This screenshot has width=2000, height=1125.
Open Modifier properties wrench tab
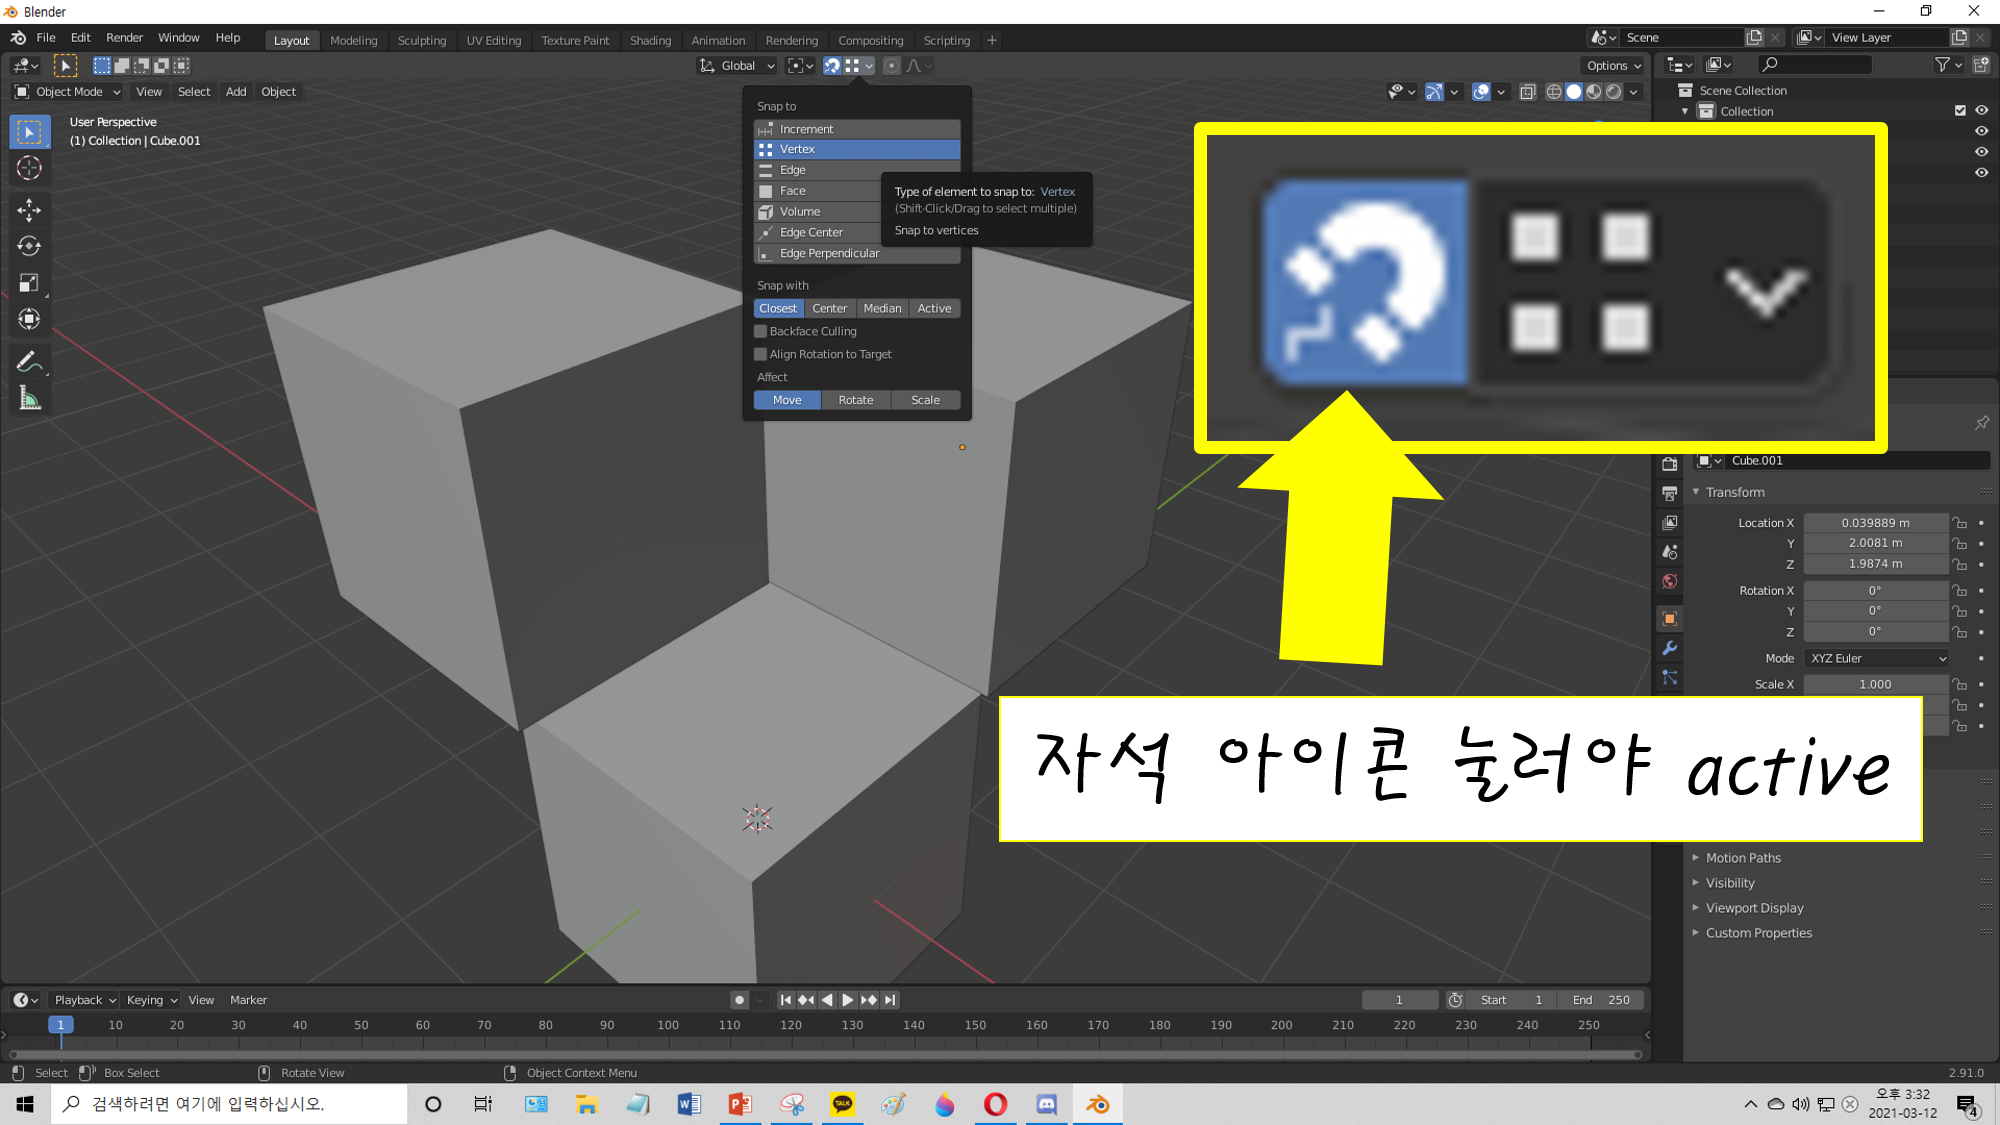click(1669, 648)
